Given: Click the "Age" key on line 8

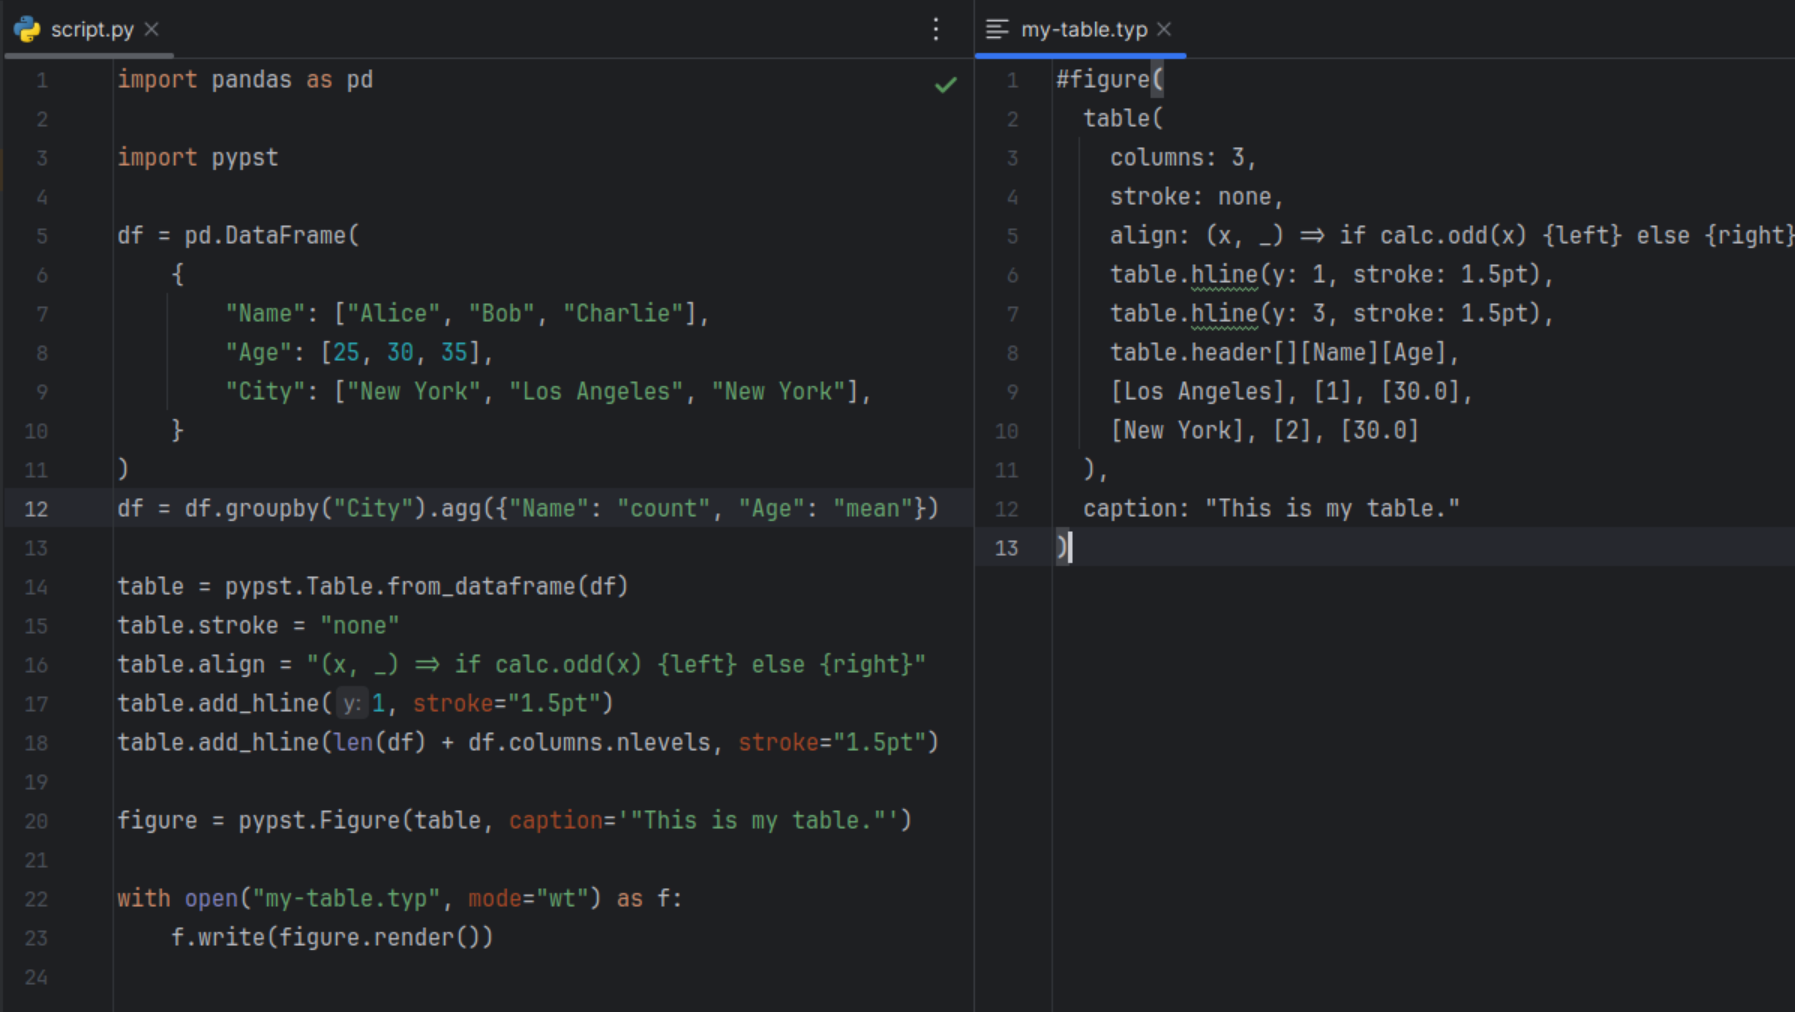Looking at the screenshot, I should pos(258,352).
